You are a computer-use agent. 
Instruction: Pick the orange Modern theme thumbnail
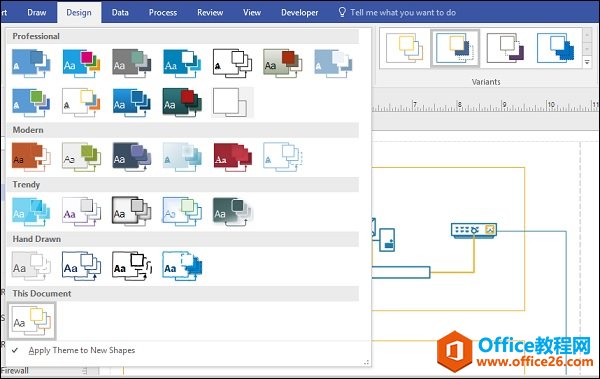[x=31, y=157]
